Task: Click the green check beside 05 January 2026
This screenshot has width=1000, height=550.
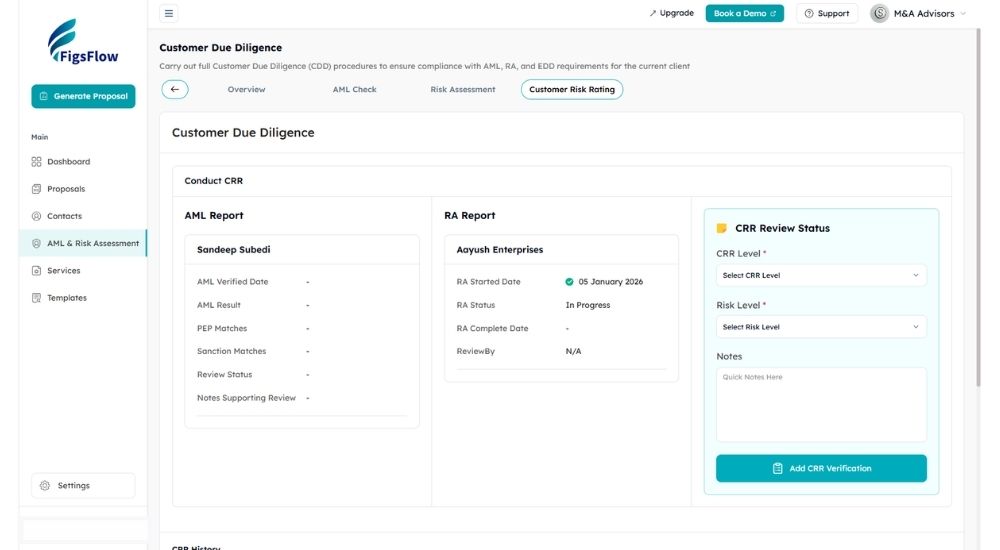Action: point(569,281)
